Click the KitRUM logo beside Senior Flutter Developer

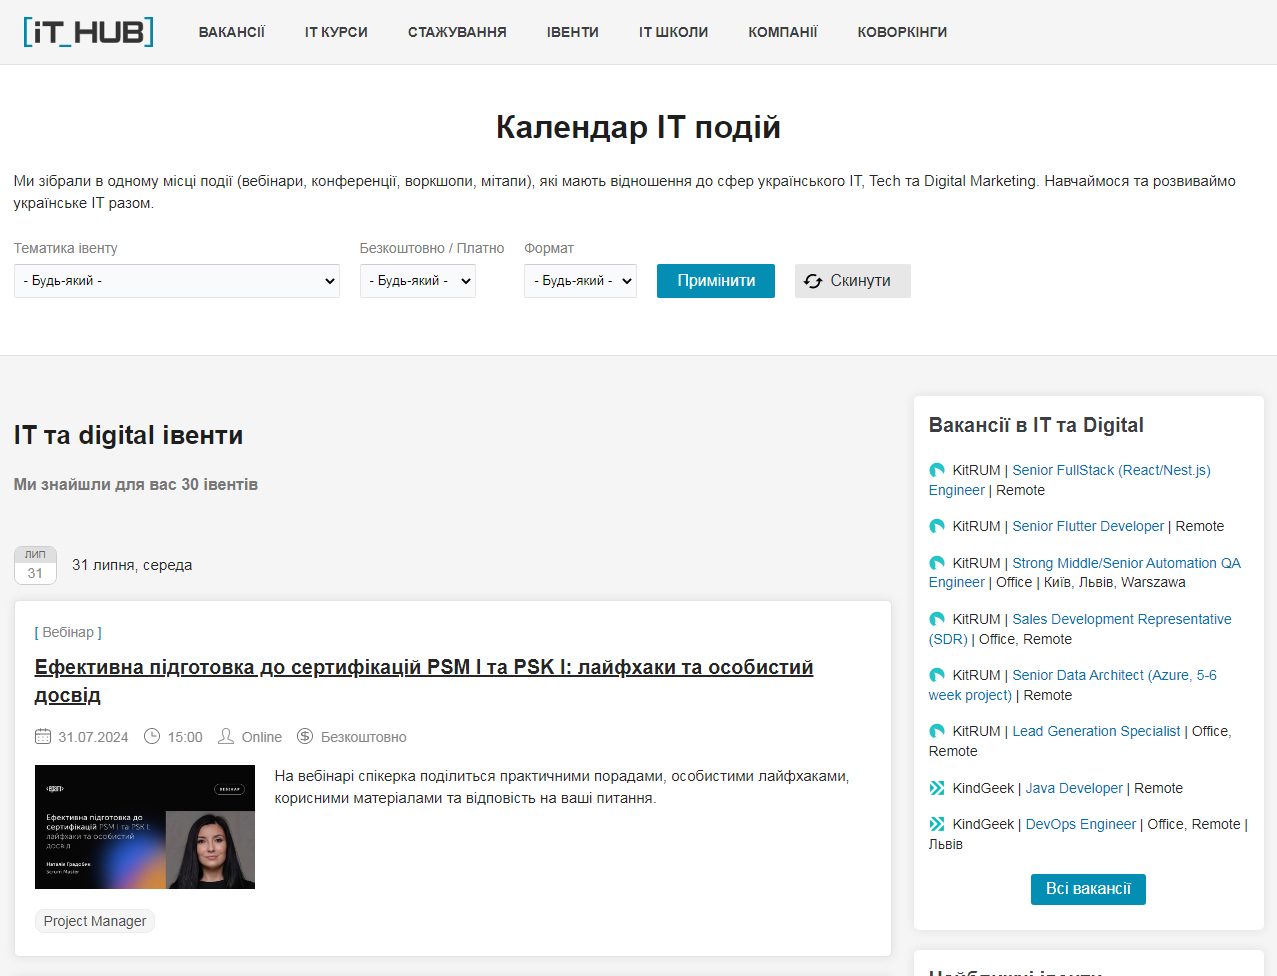(x=937, y=526)
